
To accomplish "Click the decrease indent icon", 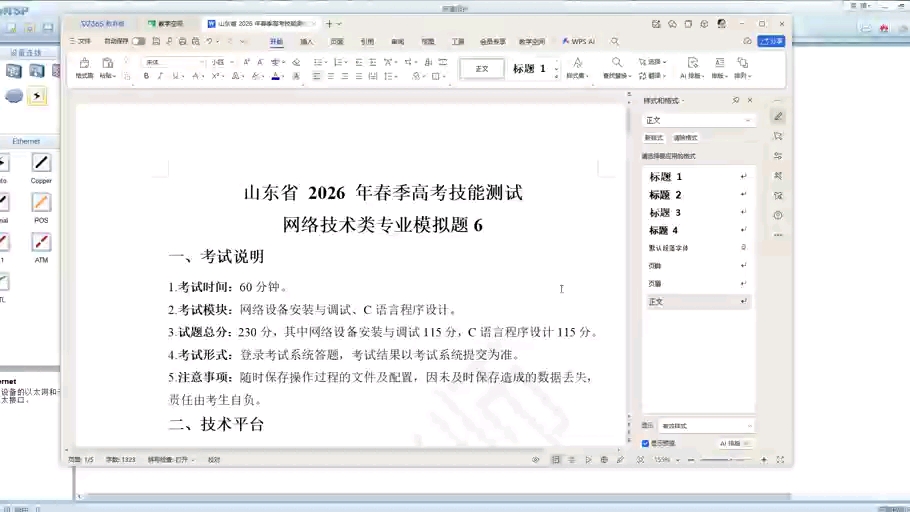I will coord(359,62).
